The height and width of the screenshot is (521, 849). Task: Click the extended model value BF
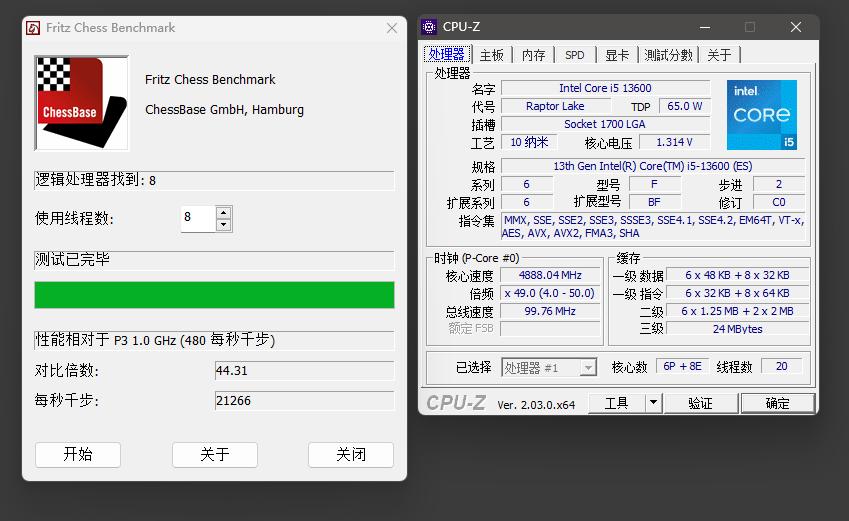click(654, 202)
